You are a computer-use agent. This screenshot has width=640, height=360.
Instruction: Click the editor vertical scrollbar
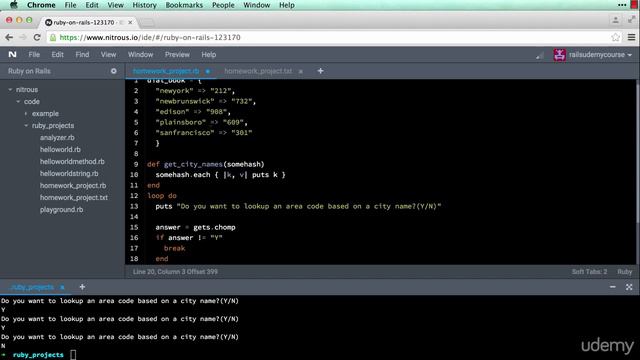[637, 152]
